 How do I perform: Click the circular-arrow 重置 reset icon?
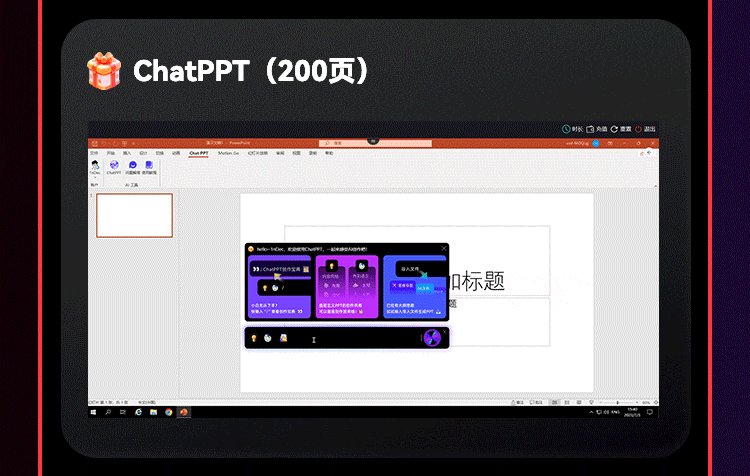coord(614,129)
